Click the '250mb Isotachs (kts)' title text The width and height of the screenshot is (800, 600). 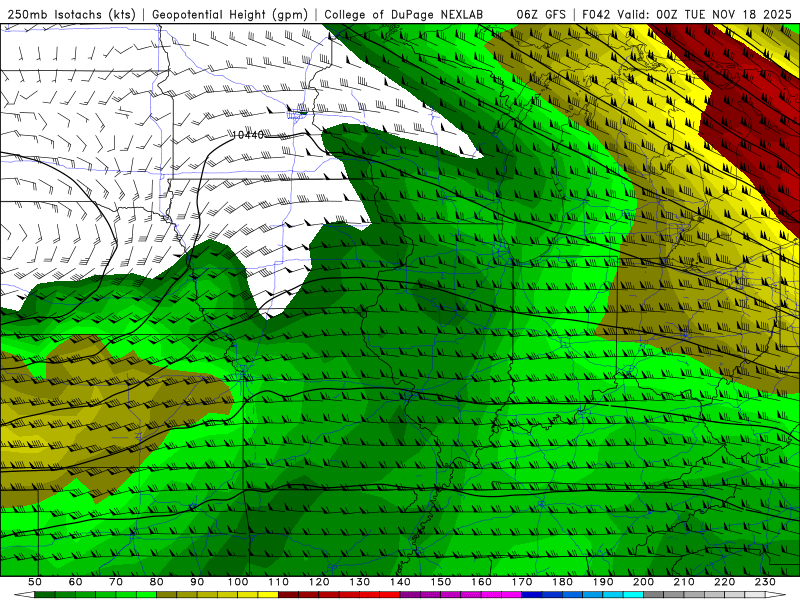[71, 14]
